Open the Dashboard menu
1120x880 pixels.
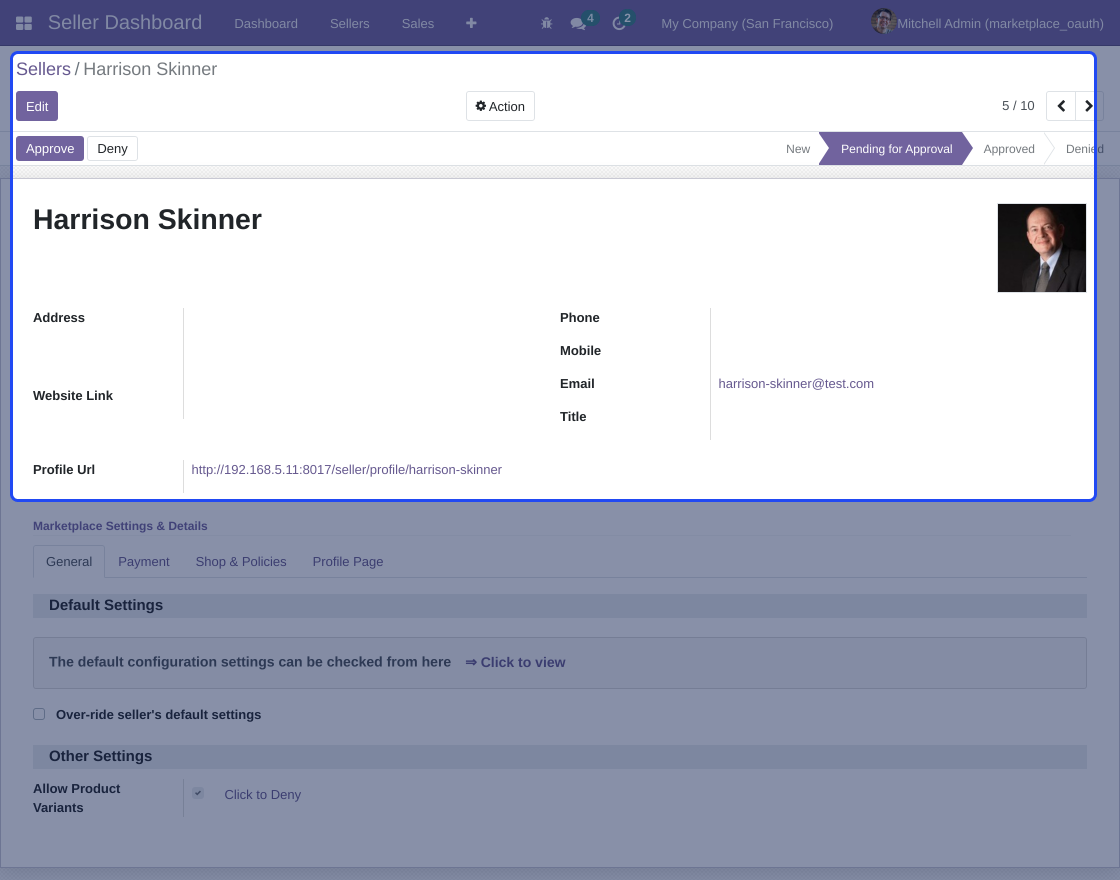[x=266, y=24]
